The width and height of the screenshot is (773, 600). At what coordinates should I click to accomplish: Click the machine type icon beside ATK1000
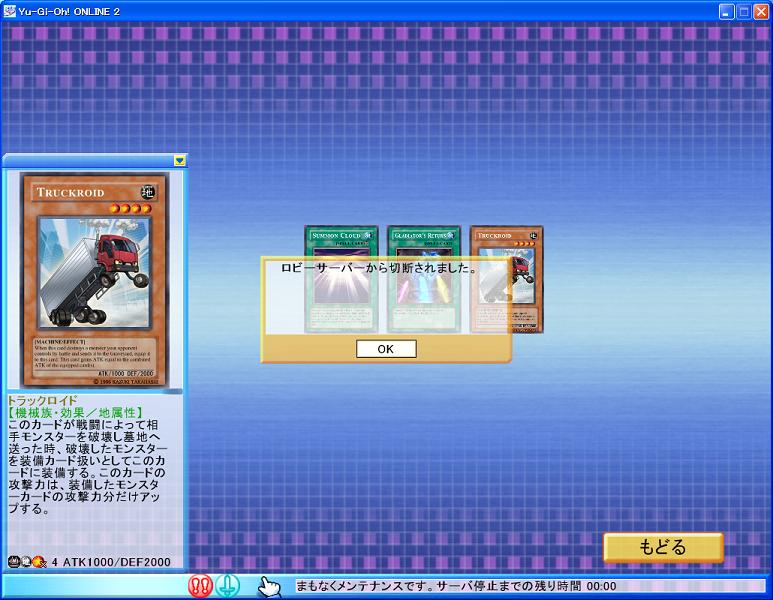(x=13, y=562)
